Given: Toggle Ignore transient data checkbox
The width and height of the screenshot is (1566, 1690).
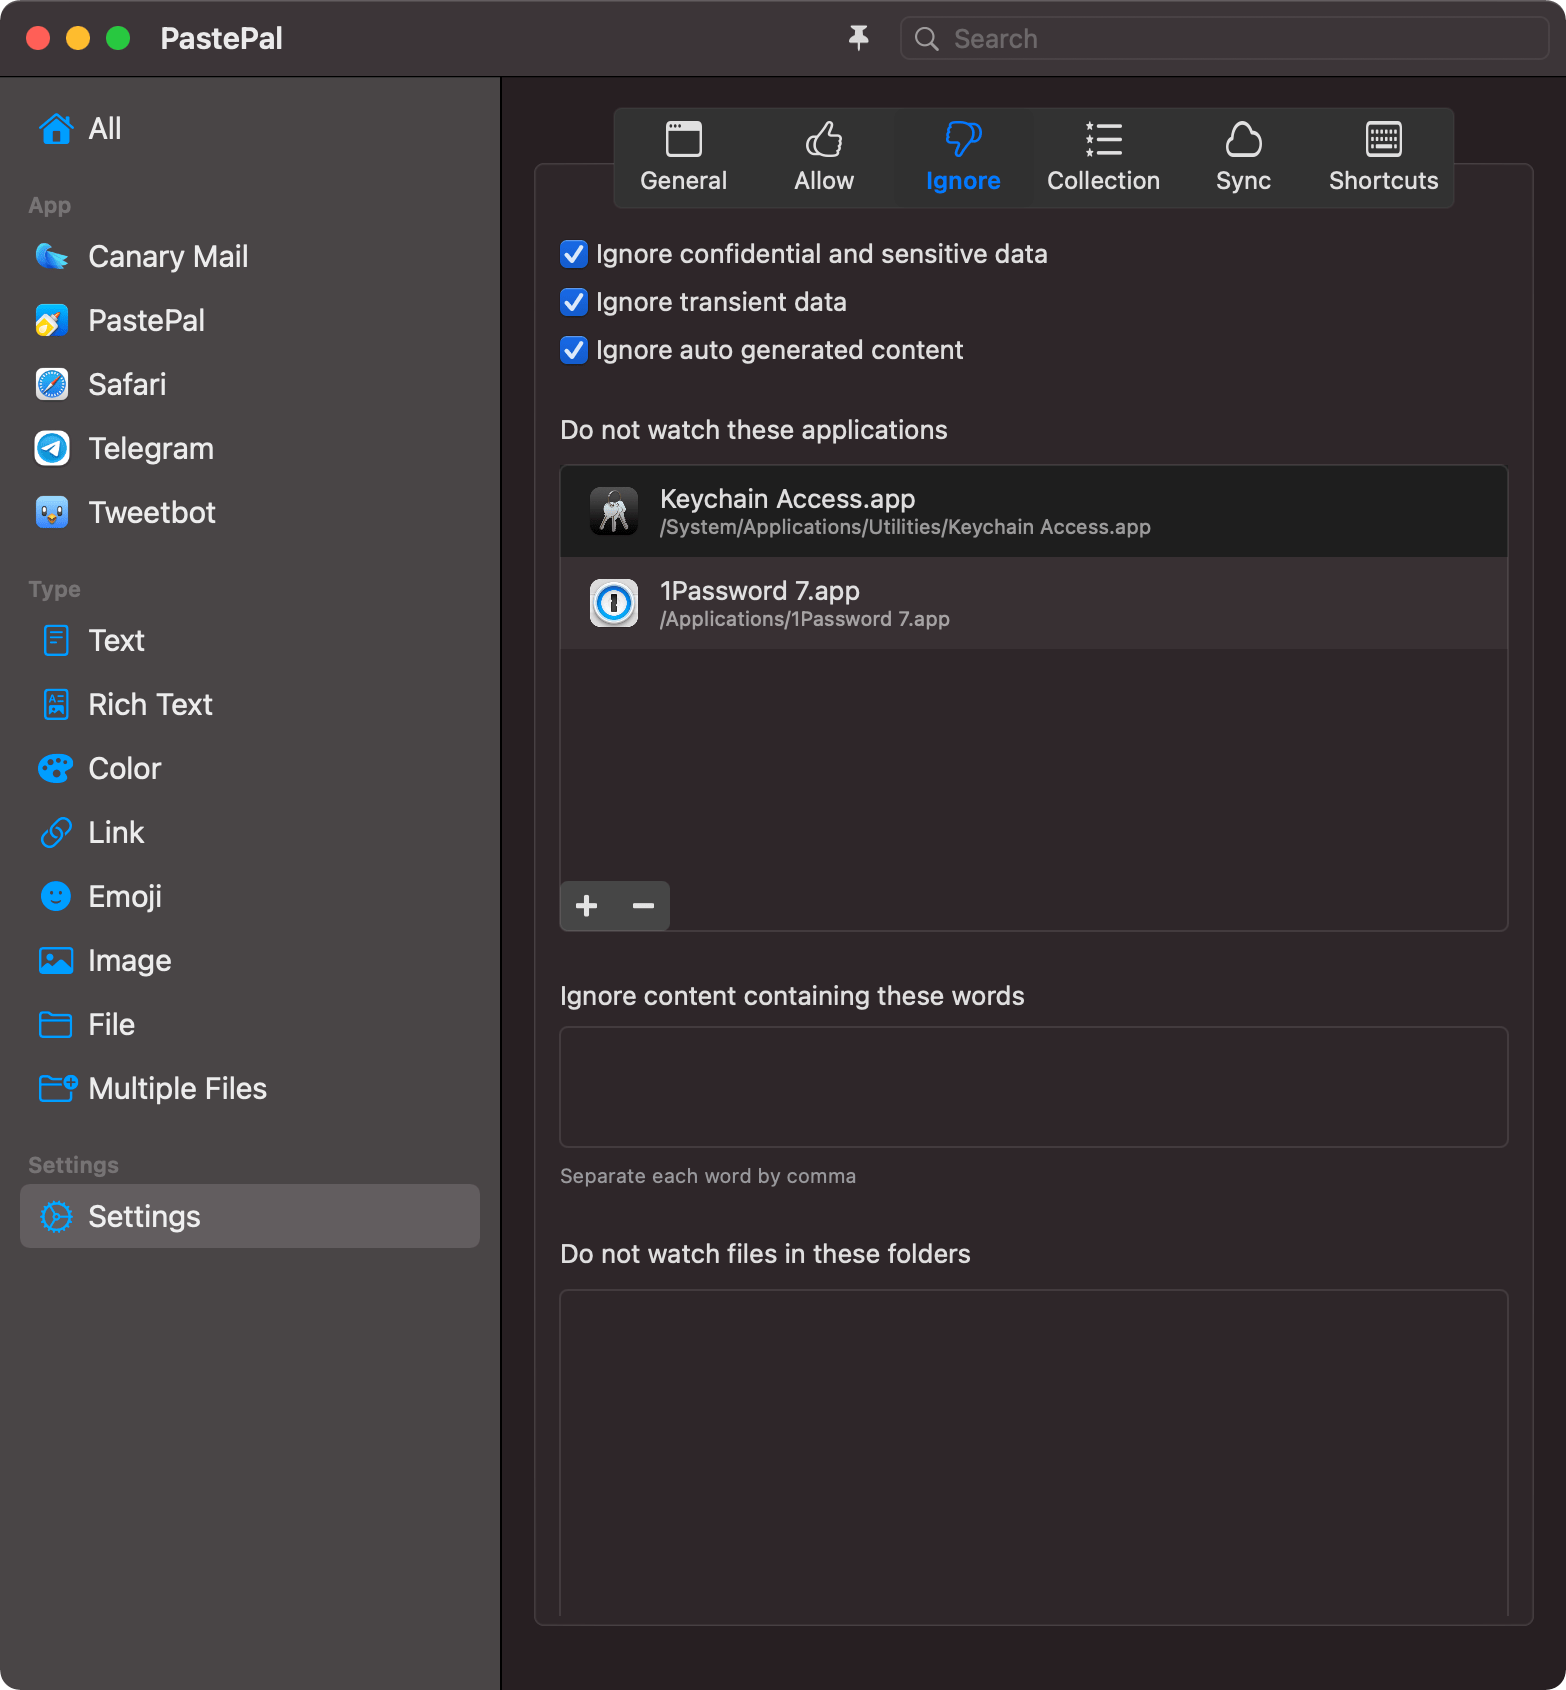Looking at the screenshot, I should pyautogui.click(x=574, y=302).
